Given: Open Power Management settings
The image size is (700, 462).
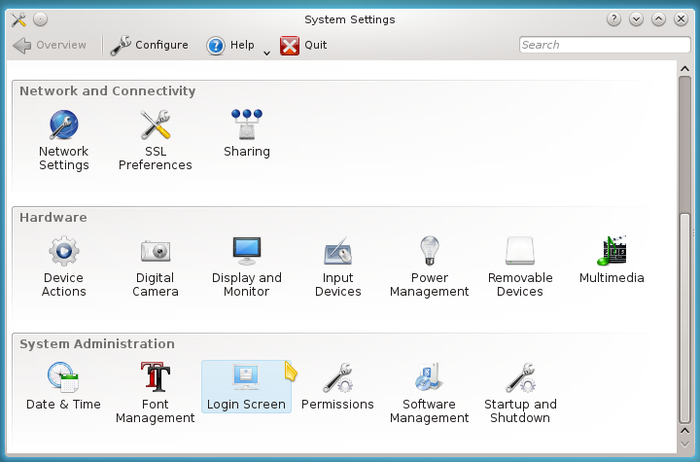Looking at the screenshot, I should [429, 266].
